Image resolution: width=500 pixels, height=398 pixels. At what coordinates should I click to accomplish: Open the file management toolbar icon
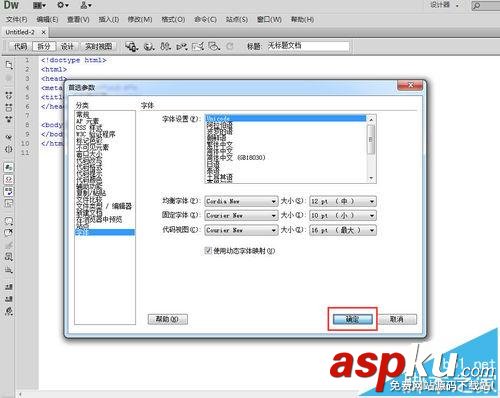tap(165, 46)
